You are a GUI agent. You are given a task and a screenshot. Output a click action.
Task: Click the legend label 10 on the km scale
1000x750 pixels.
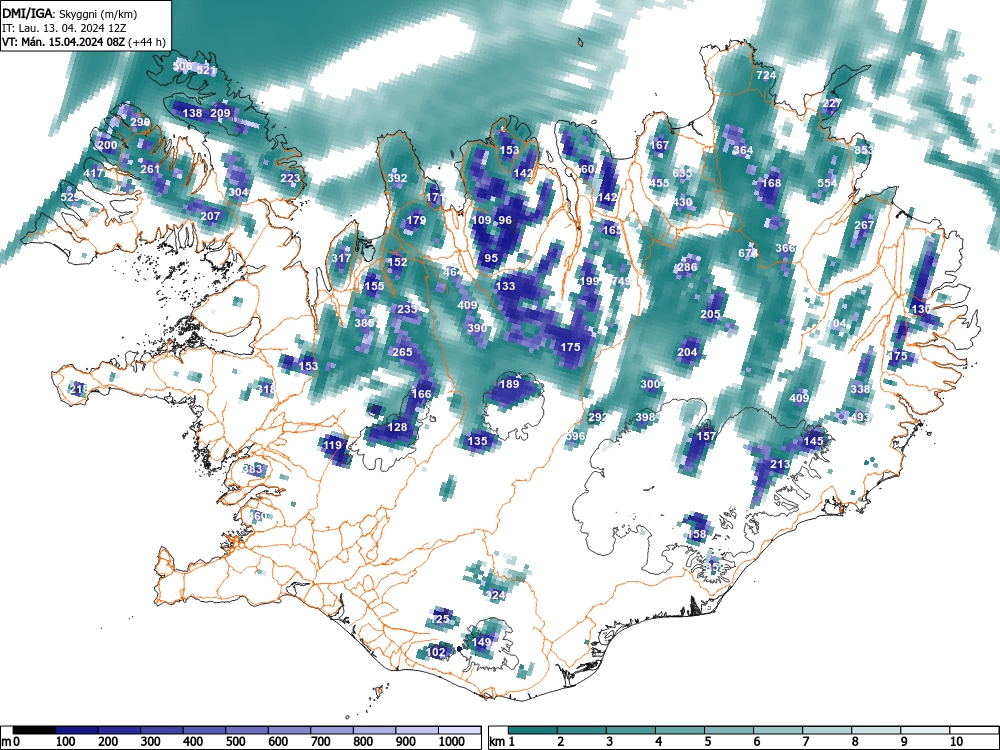955,742
